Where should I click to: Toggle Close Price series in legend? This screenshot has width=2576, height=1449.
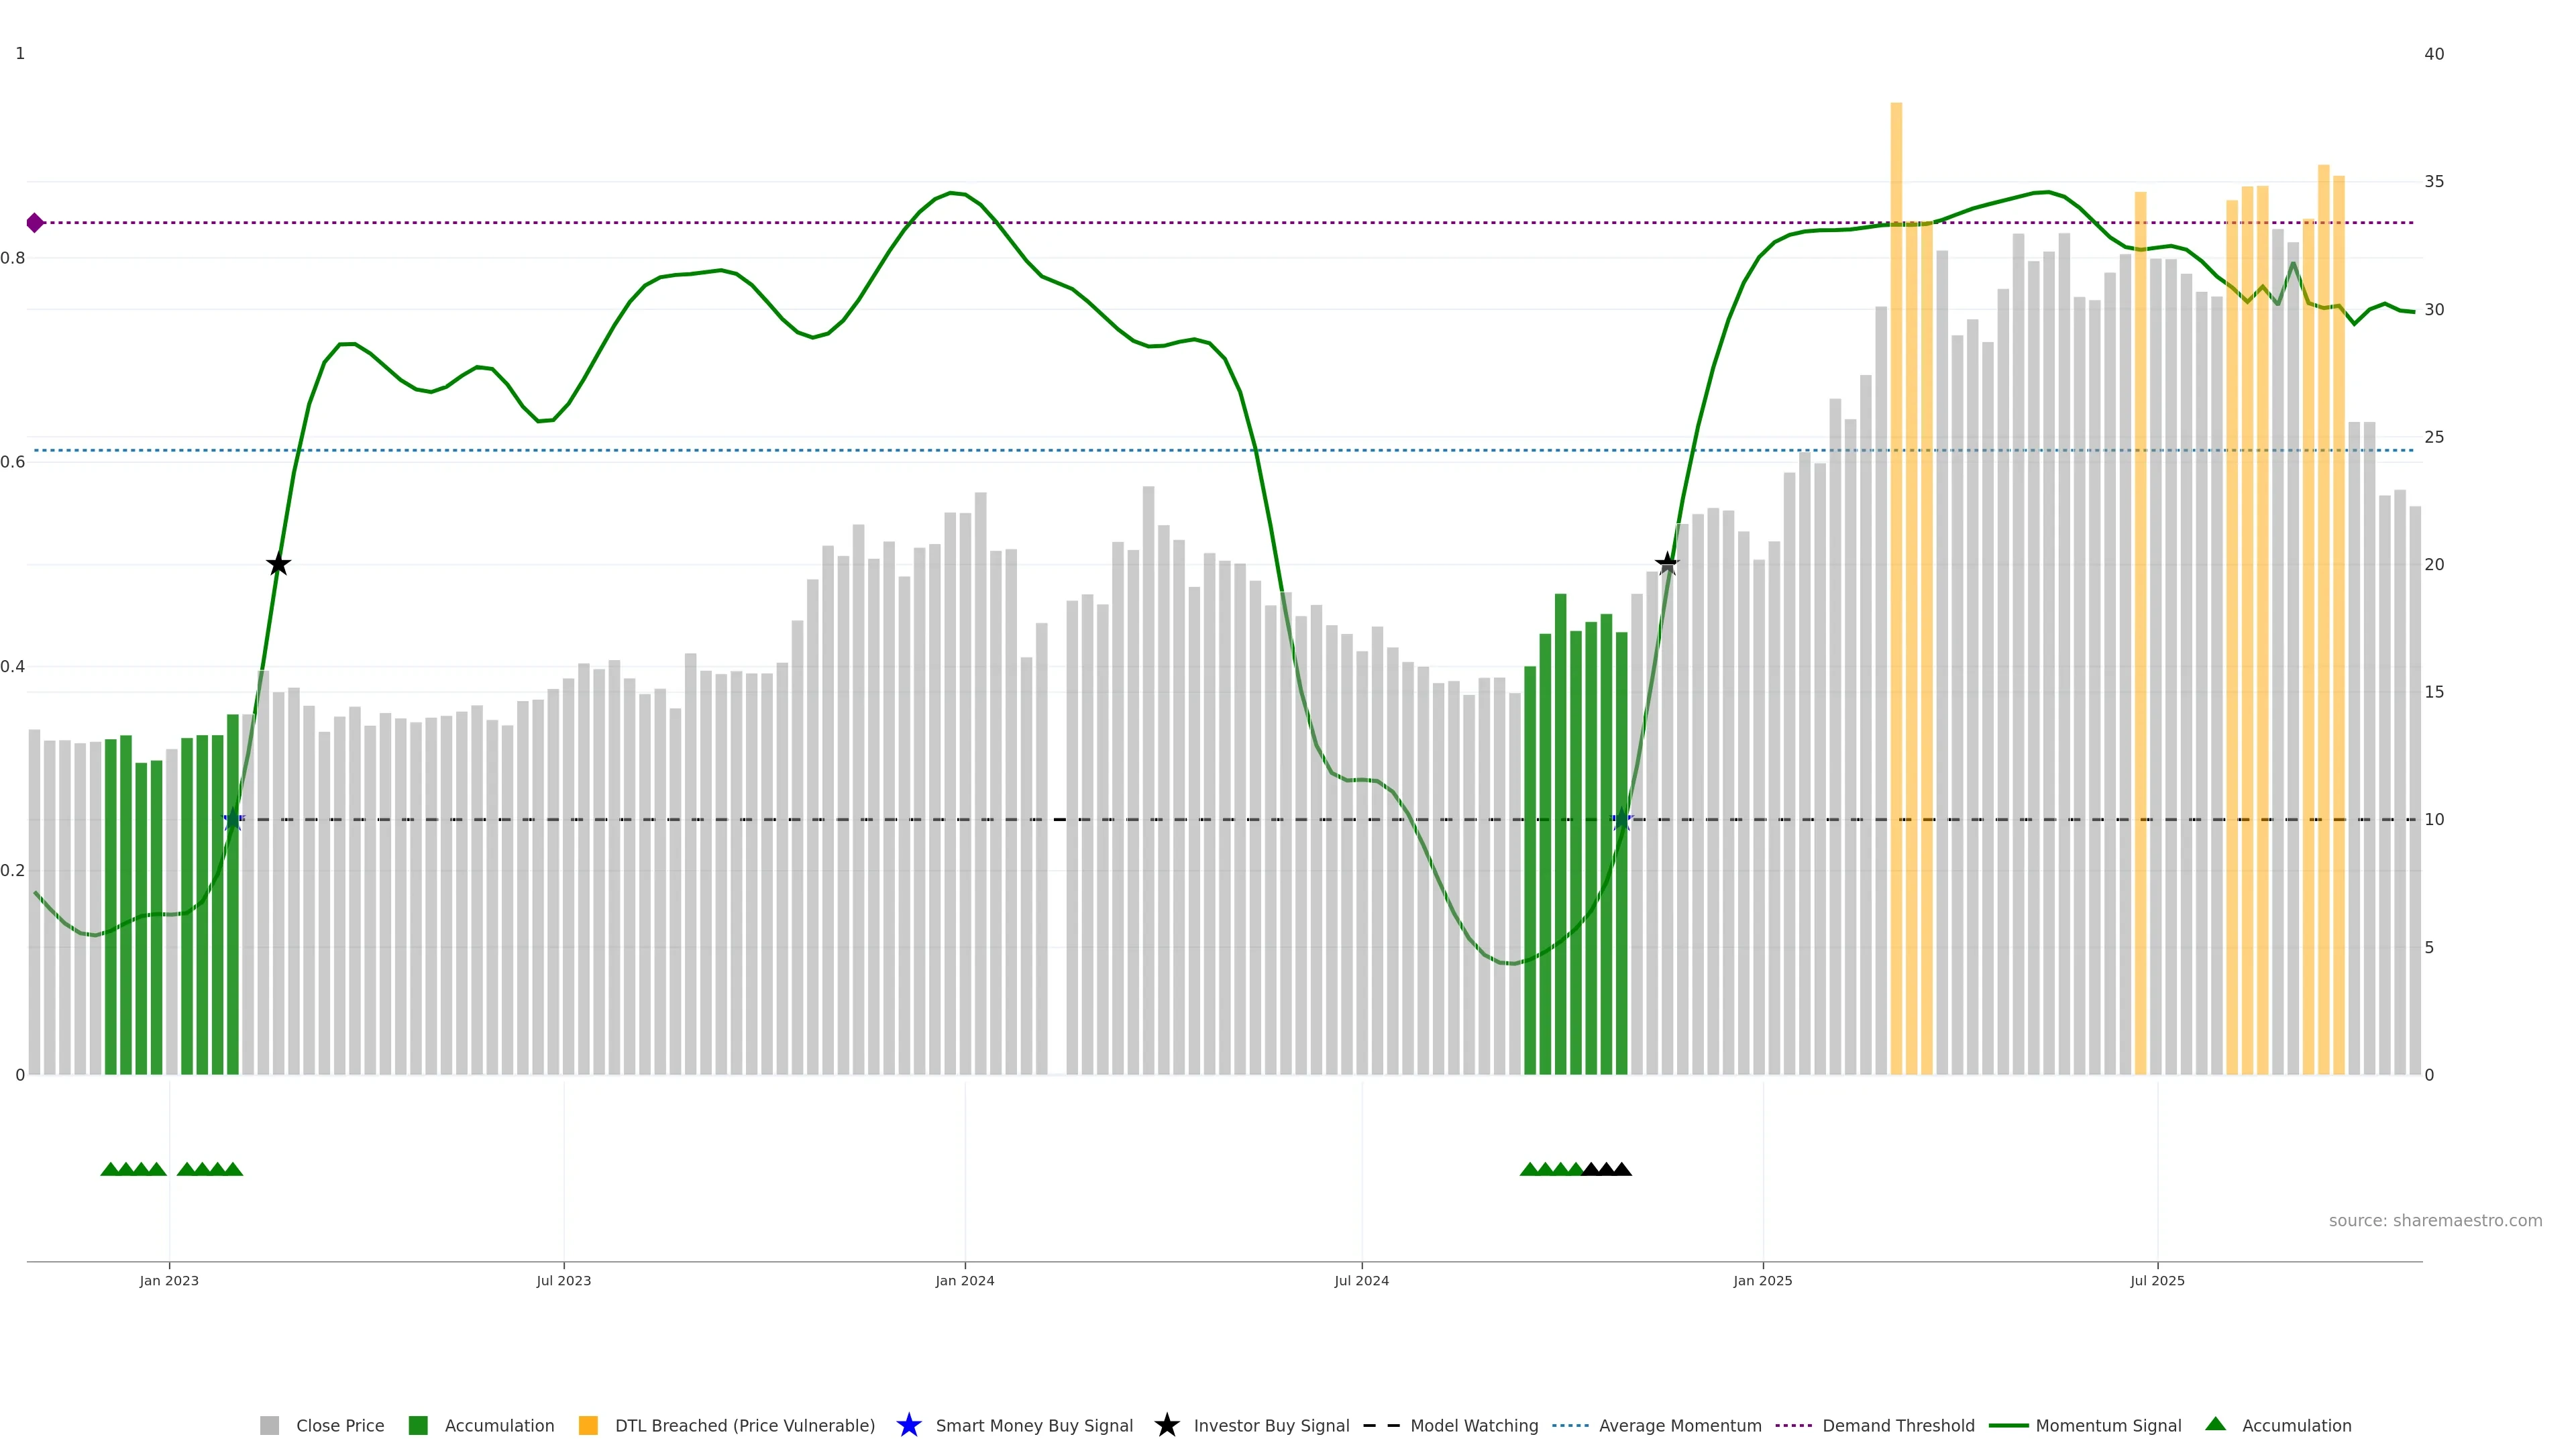pos(339,1426)
